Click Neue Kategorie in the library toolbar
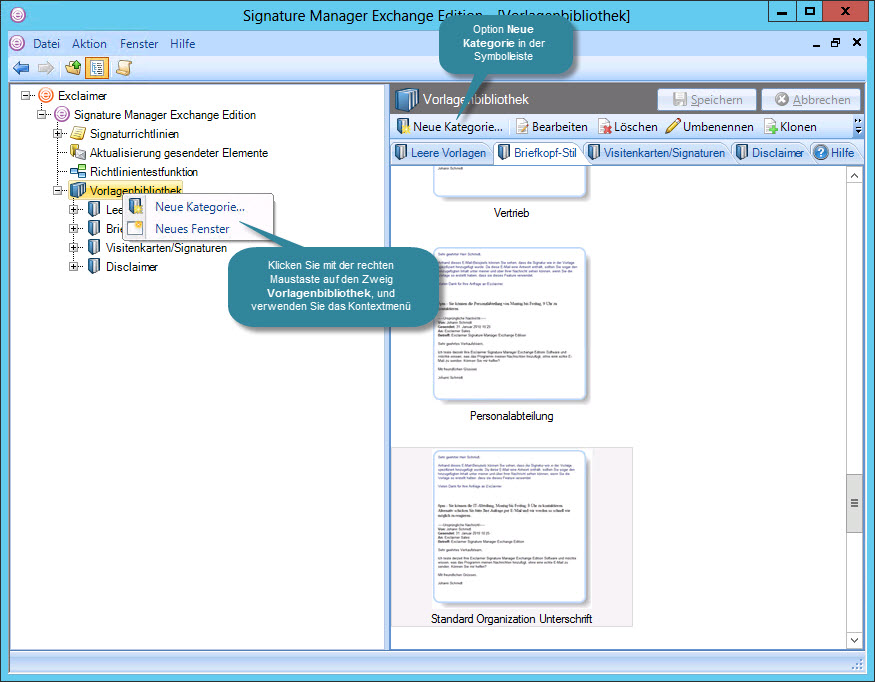 coord(449,127)
